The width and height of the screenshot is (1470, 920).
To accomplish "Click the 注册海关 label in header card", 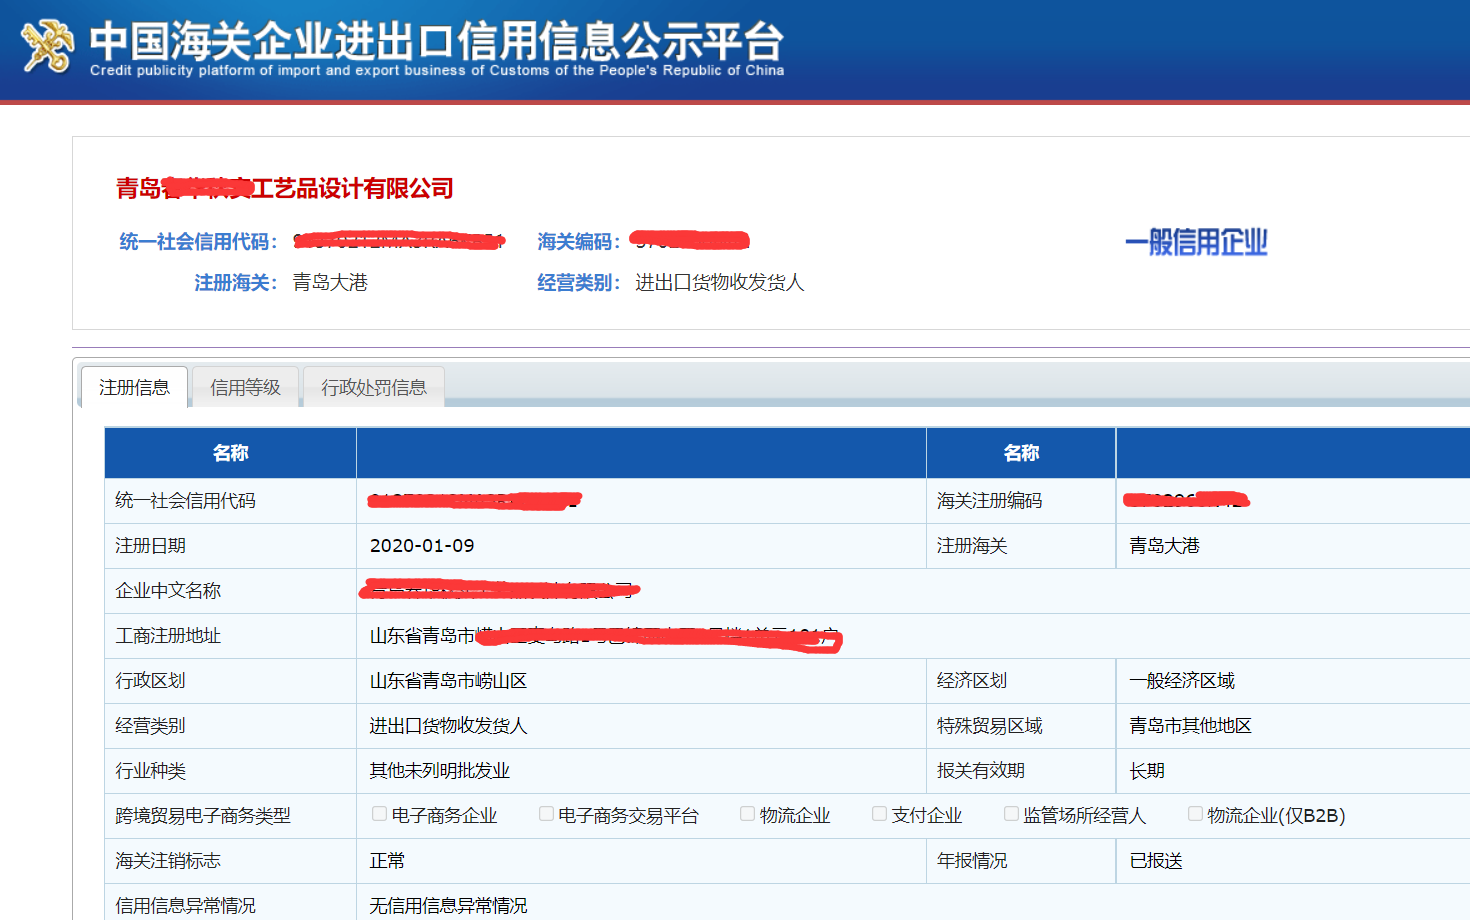I will click(x=235, y=283).
